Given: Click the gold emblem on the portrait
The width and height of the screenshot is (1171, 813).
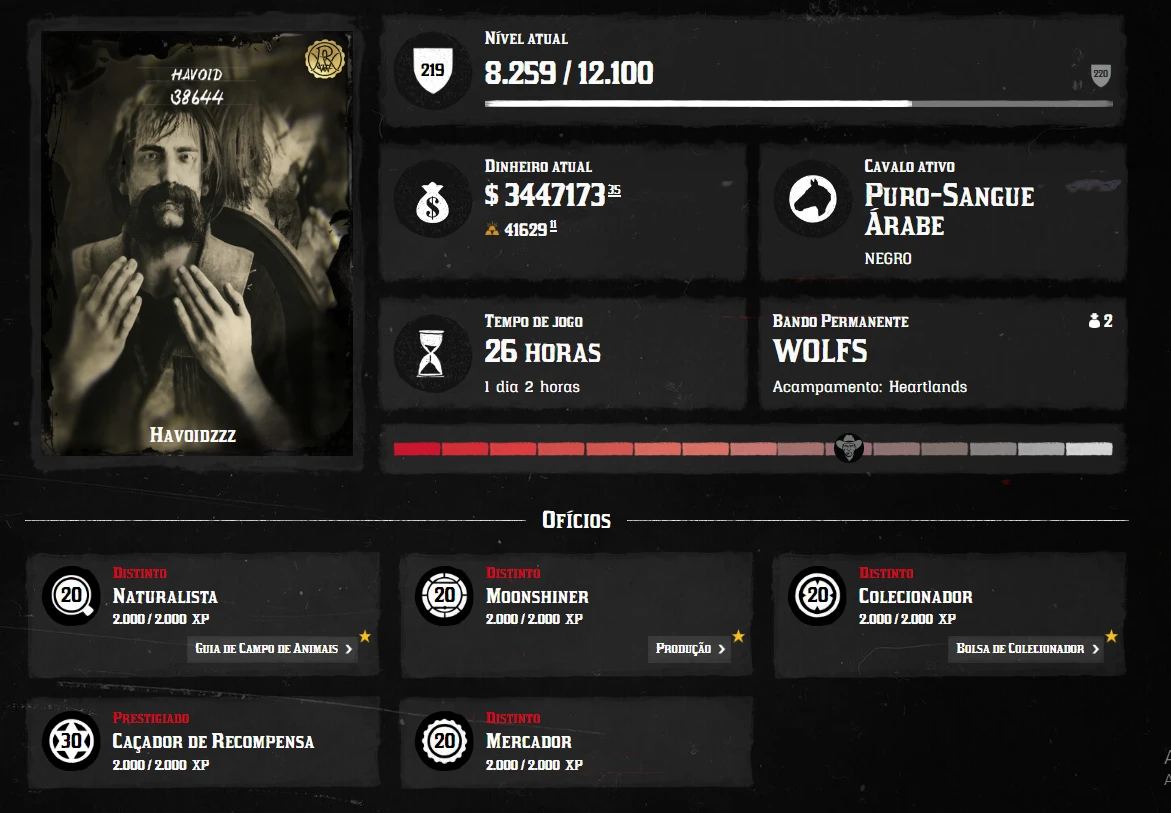Looking at the screenshot, I should (x=325, y=59).
